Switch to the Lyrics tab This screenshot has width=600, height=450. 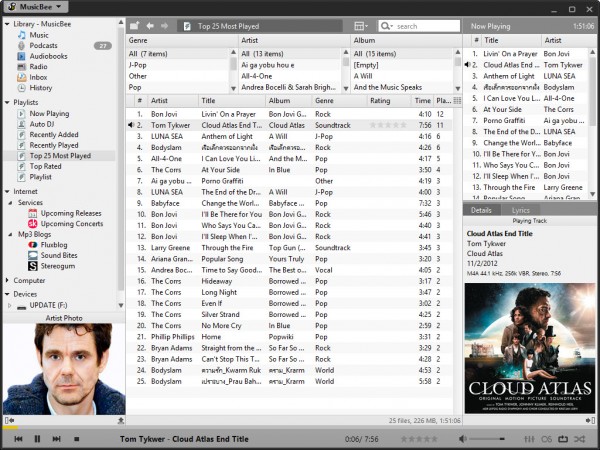(x=521, y=210)
